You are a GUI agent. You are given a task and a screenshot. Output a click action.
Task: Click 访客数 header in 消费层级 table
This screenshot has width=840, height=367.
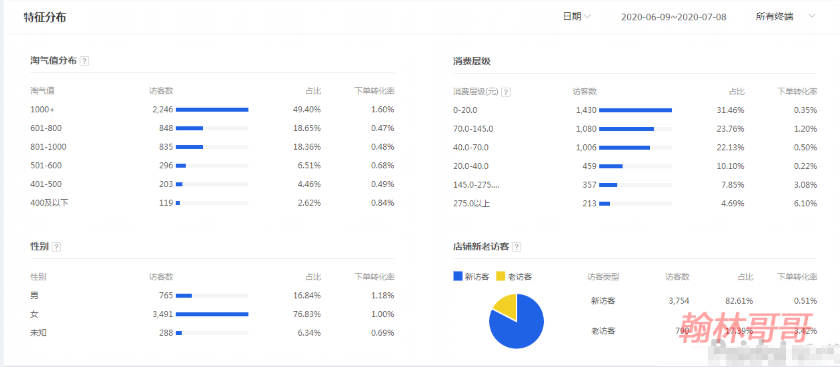pyautogui.click(x=584, y=92)
